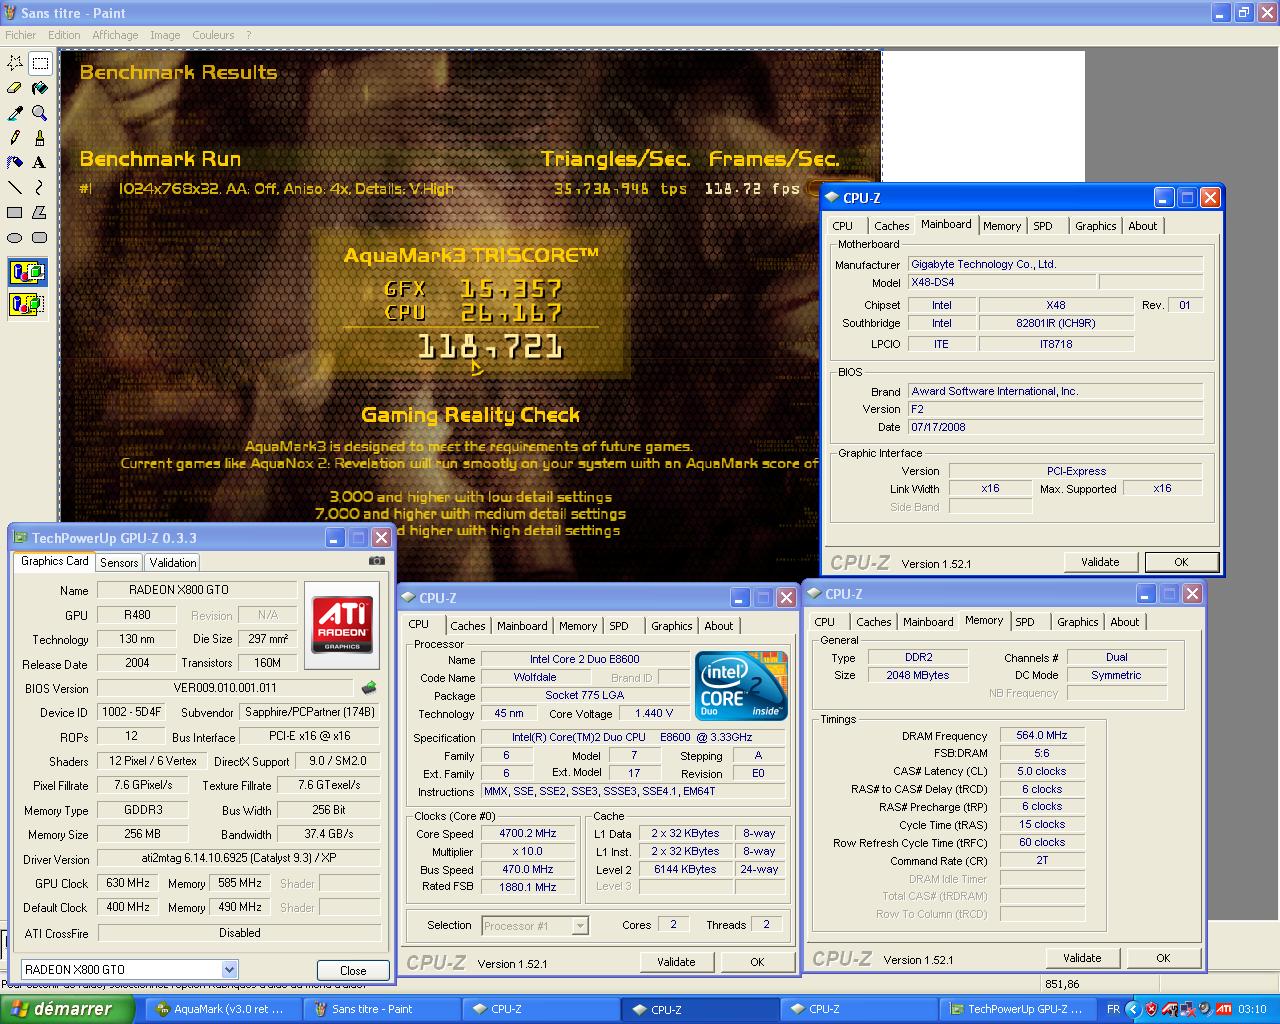The image size is (1280, 1024).
Task: Click the BIOS Date value 07/17/2008
Action: pos(1055,427)
